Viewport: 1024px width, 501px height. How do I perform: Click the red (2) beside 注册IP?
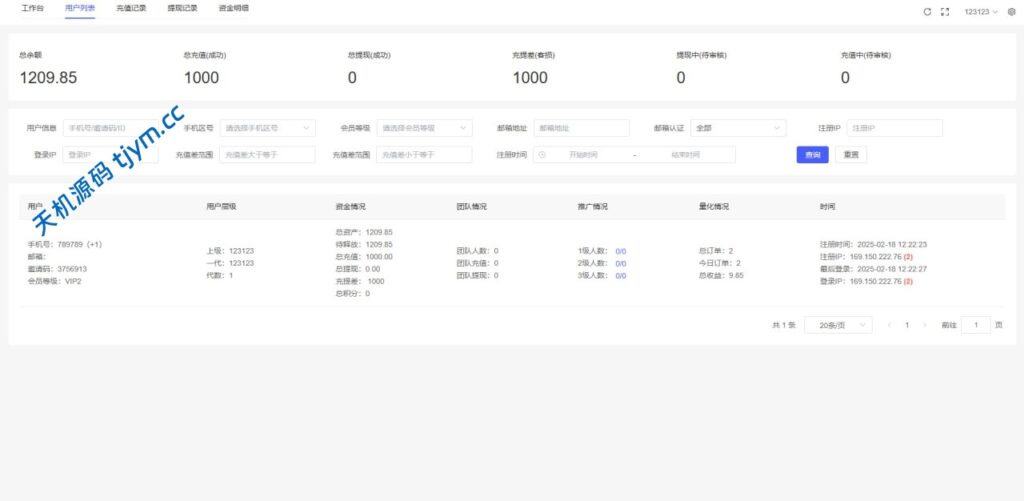point(908,257)
